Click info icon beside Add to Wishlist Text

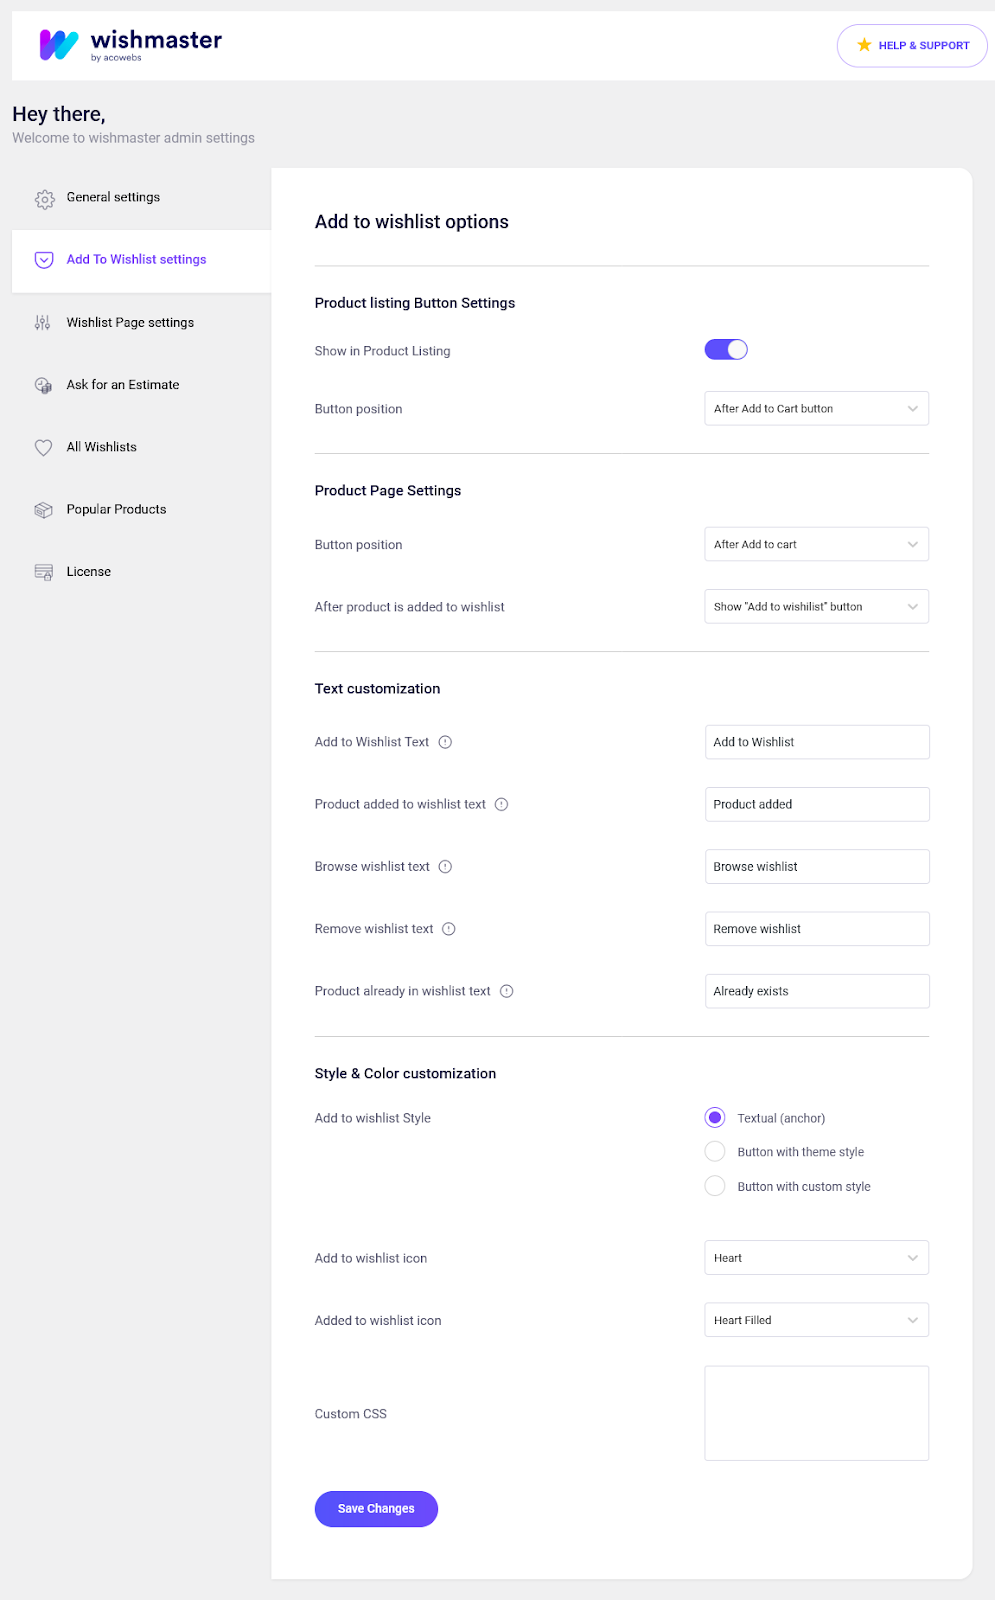(445, 742)
